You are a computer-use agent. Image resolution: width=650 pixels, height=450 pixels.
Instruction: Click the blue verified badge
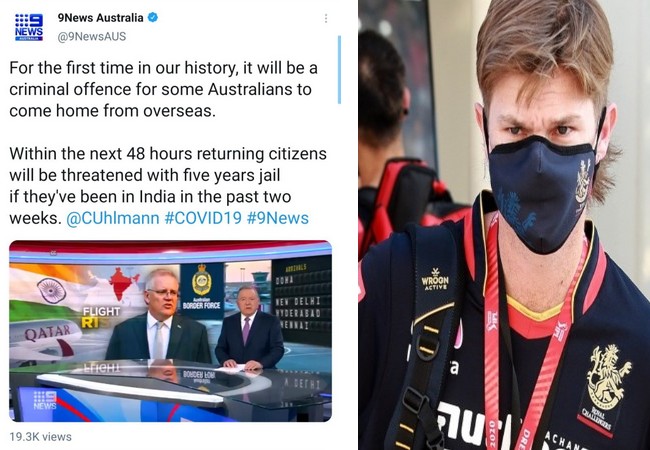(x=153, y=18)
